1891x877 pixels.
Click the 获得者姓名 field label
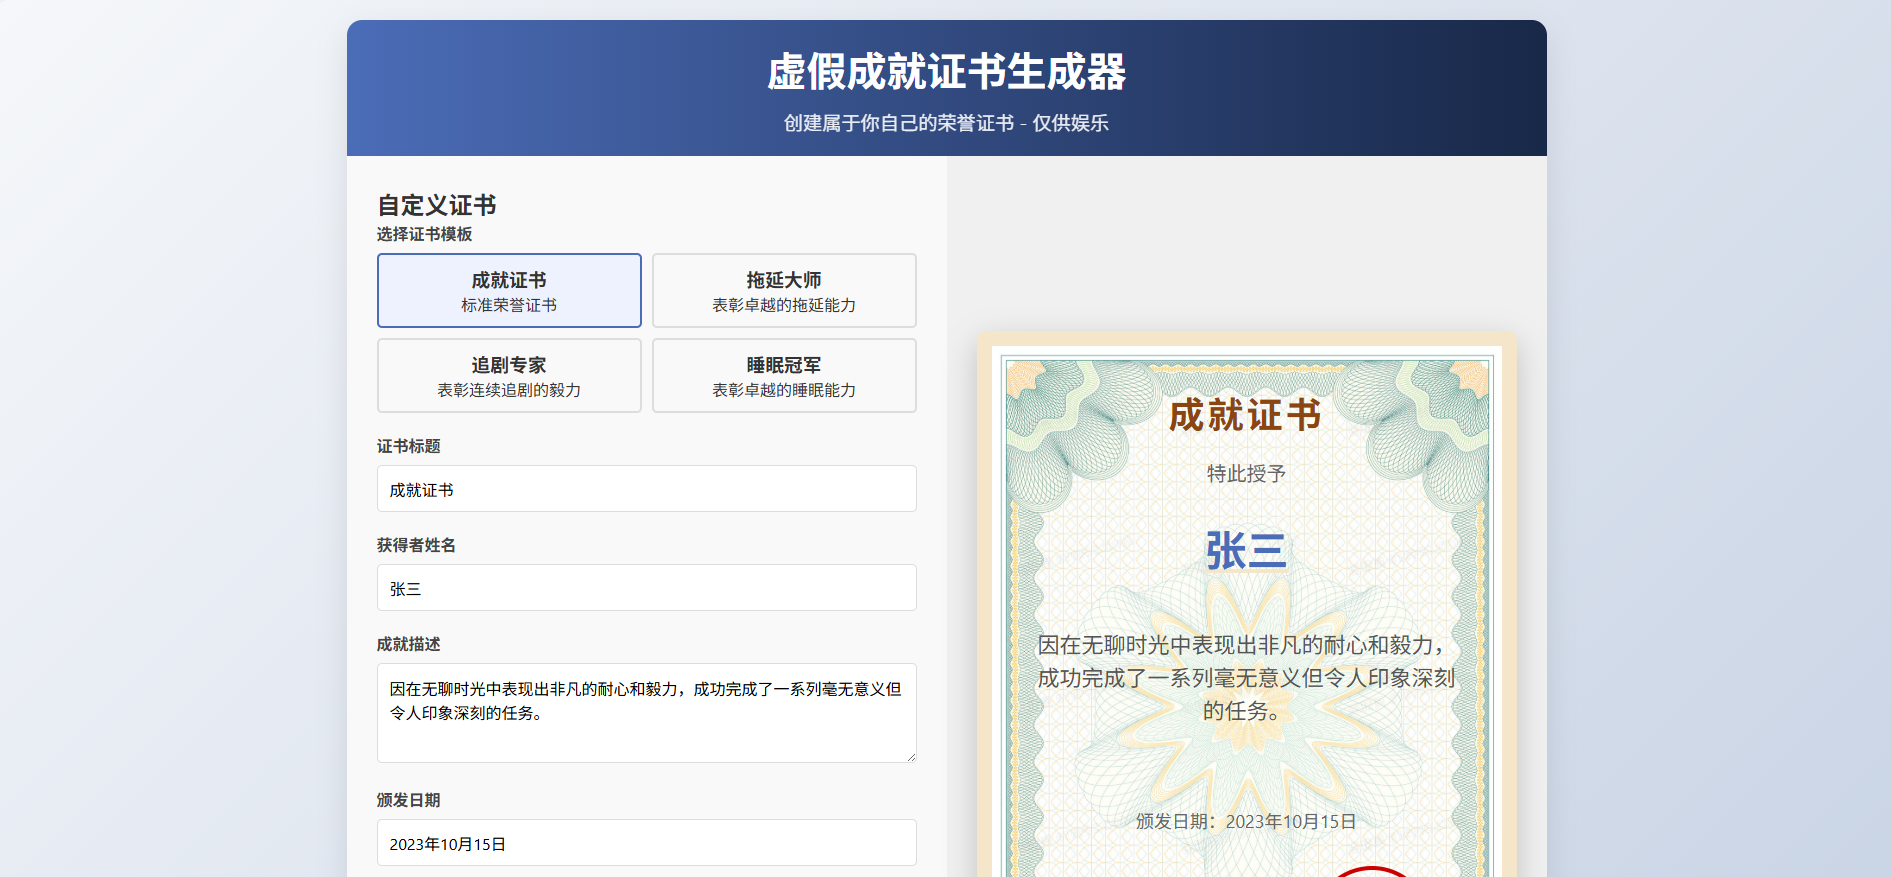click(x=416, y=545)
